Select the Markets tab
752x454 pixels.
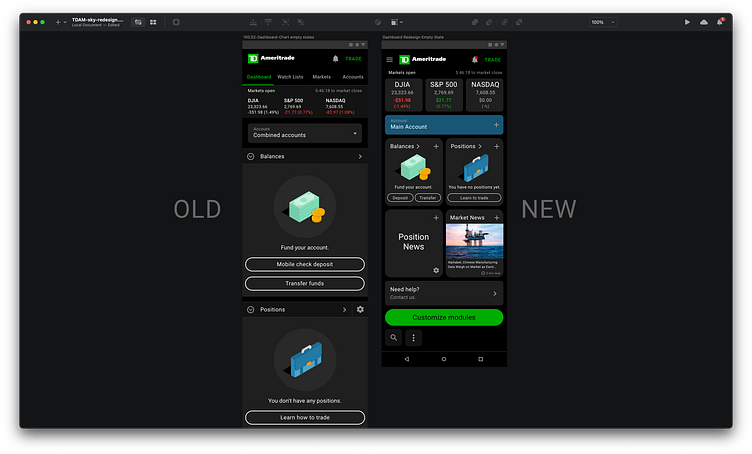(x=321, y=77)
